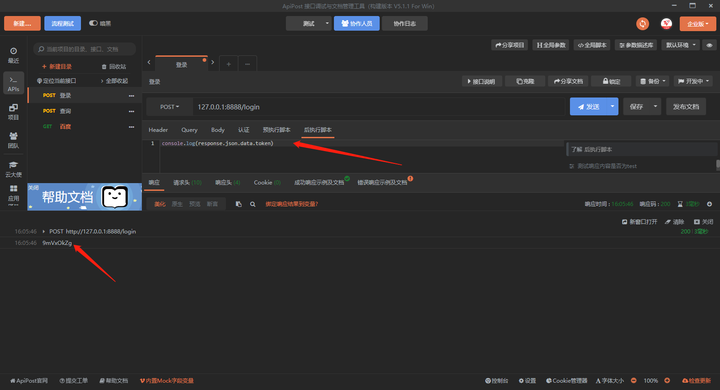Switch to the Body tab
720x390 pixels.
pyautogui.click(x=218, y=130)
